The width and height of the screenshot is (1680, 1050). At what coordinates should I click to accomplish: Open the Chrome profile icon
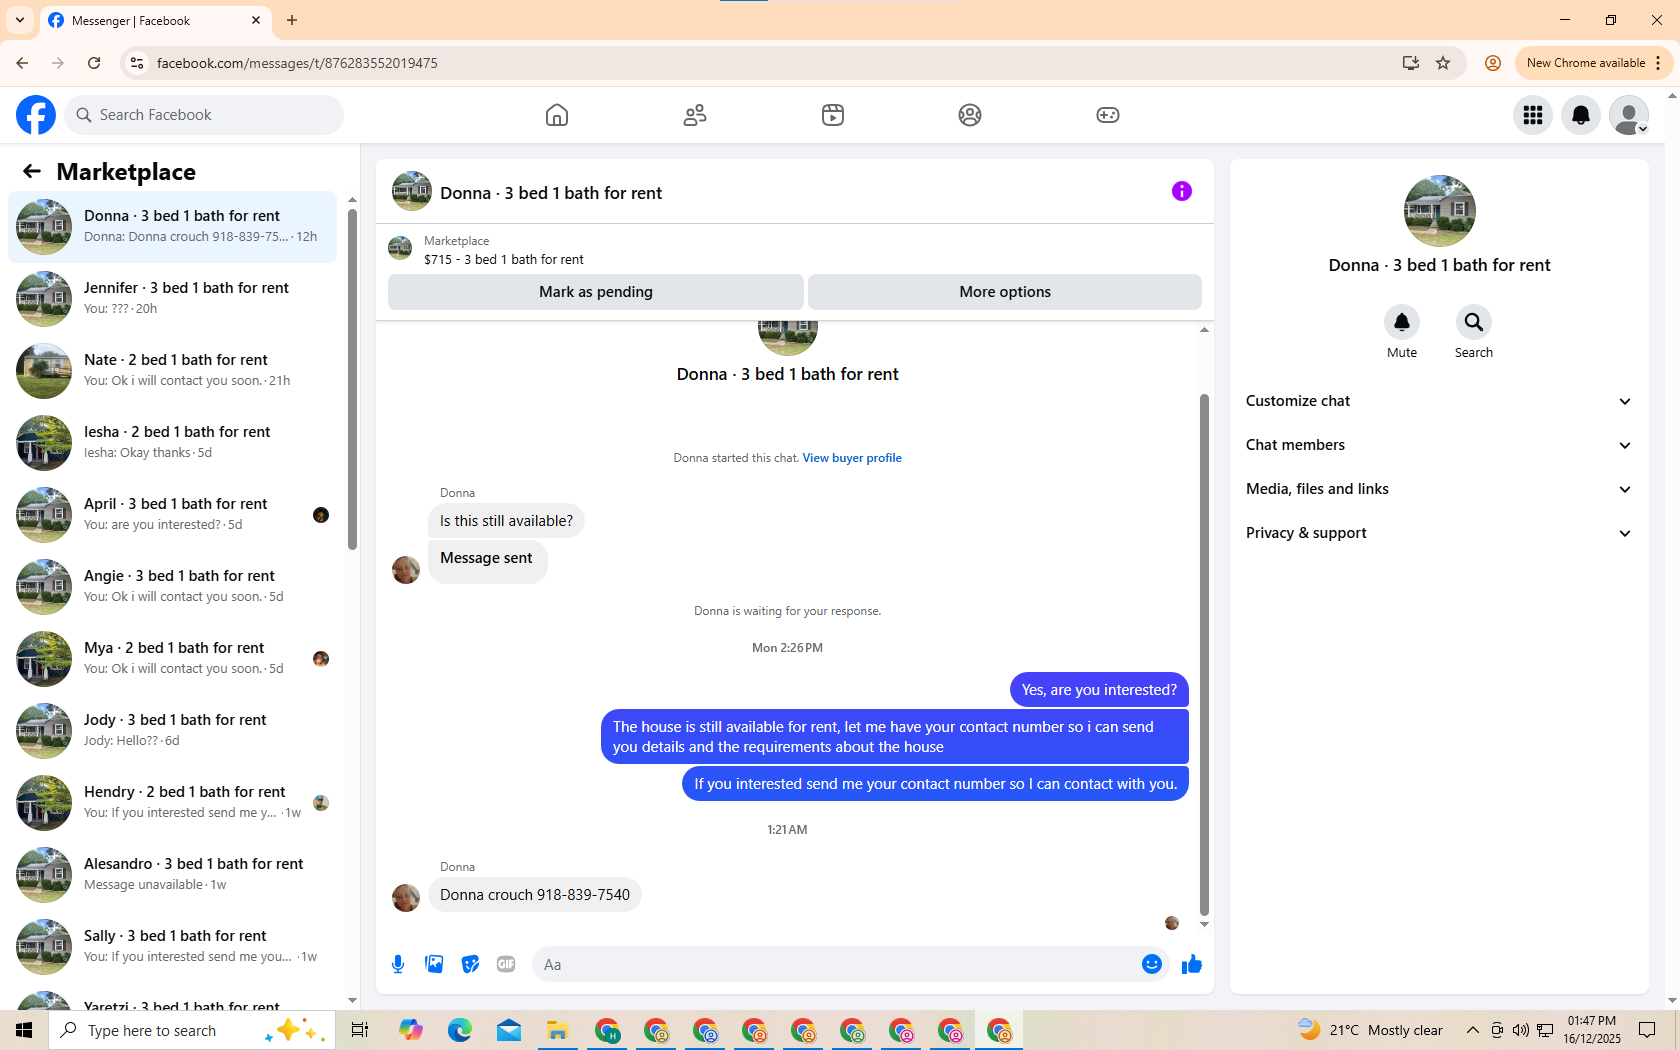pyautogui.click(x=1493, y=63)
